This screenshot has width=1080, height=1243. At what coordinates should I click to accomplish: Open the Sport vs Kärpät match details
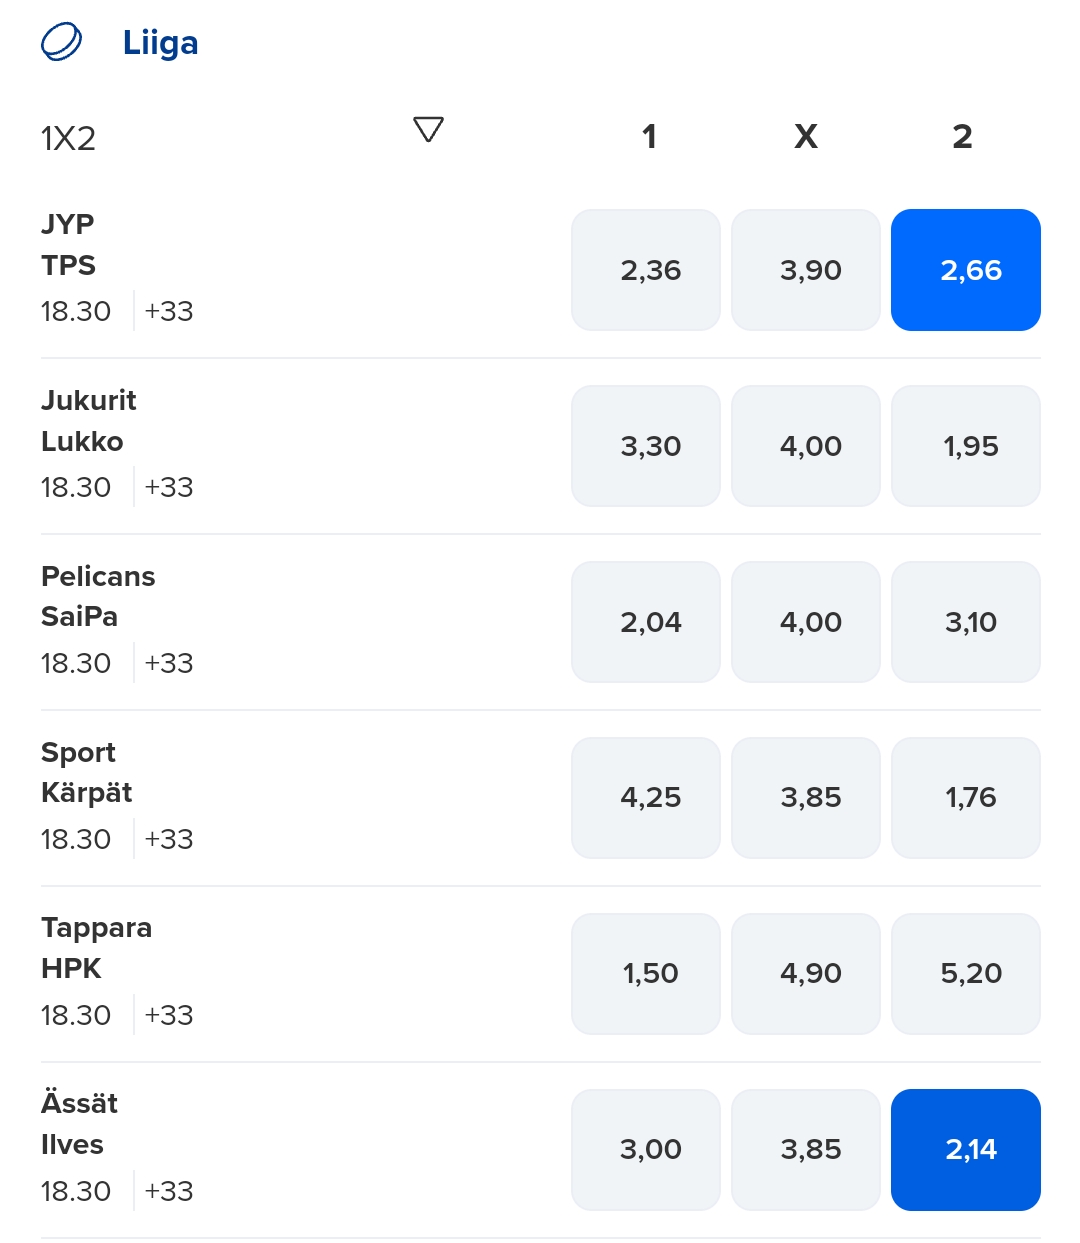(86, 772)
